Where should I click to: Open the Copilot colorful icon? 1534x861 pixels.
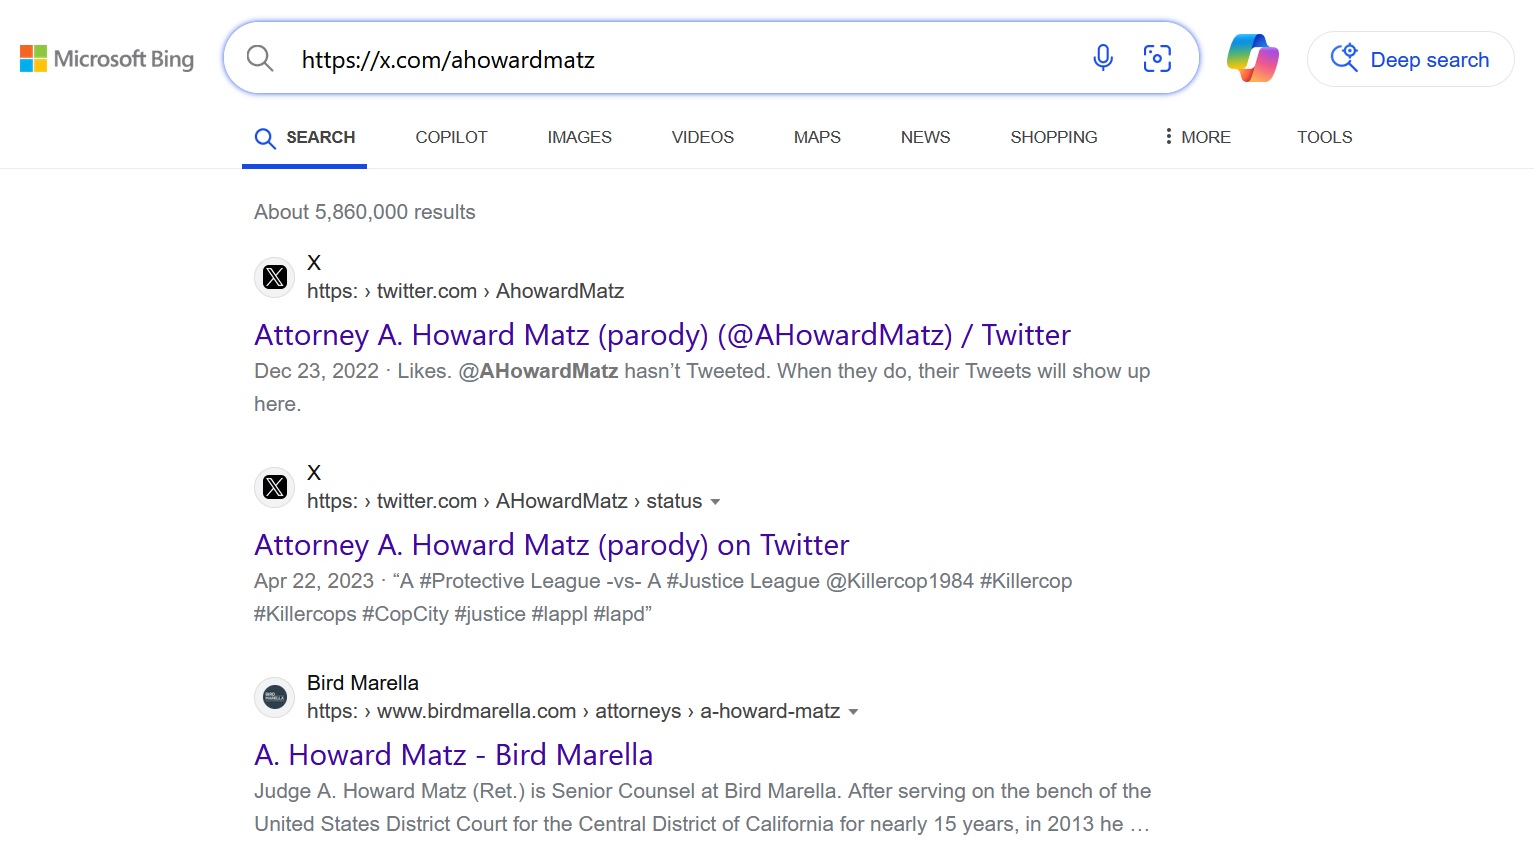point(1253,58)
